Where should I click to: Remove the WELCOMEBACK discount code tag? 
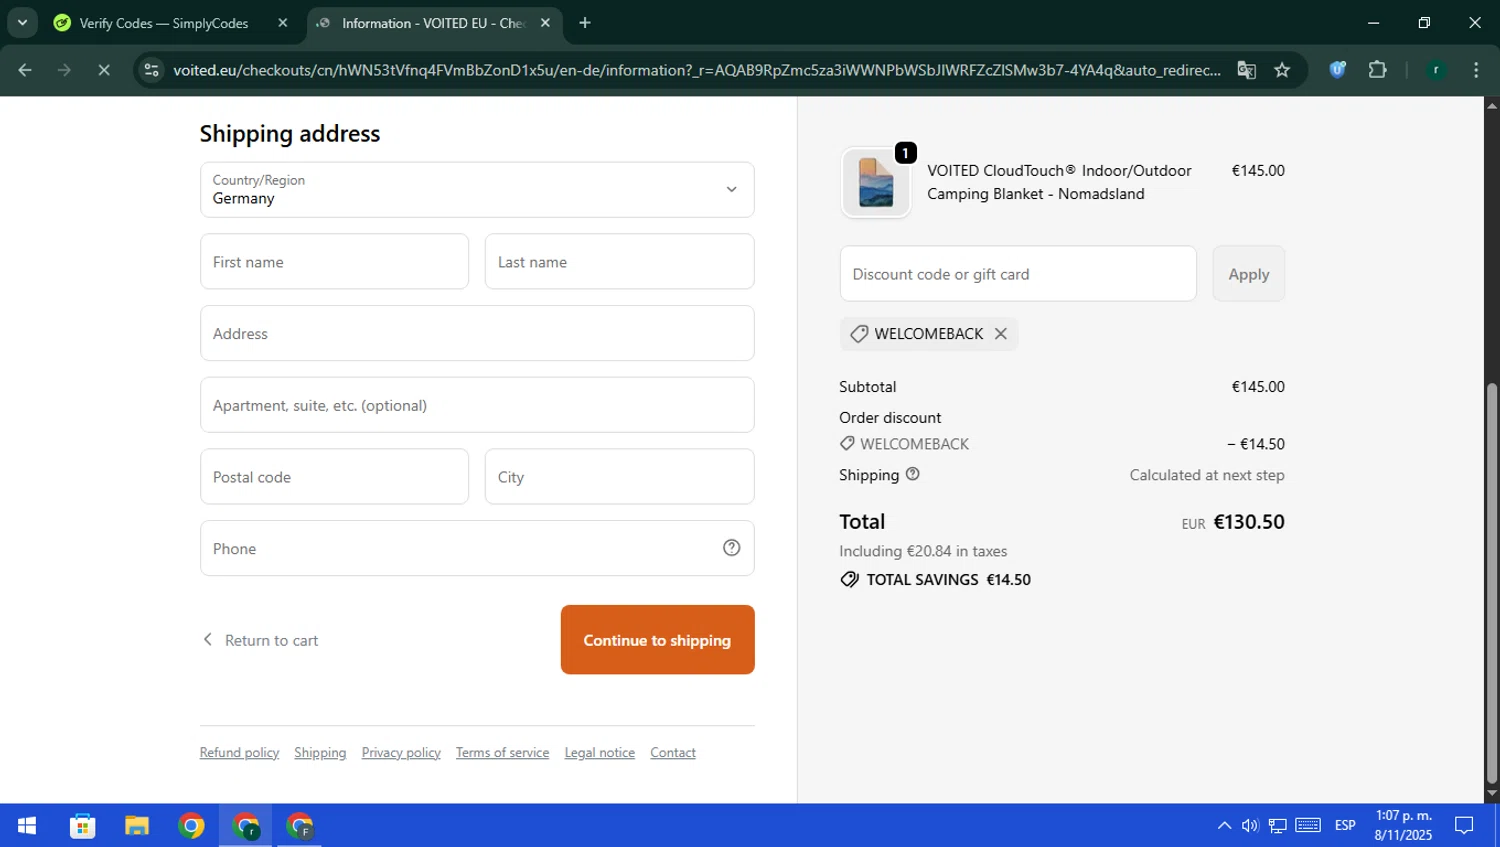(x=1000, y=334)
